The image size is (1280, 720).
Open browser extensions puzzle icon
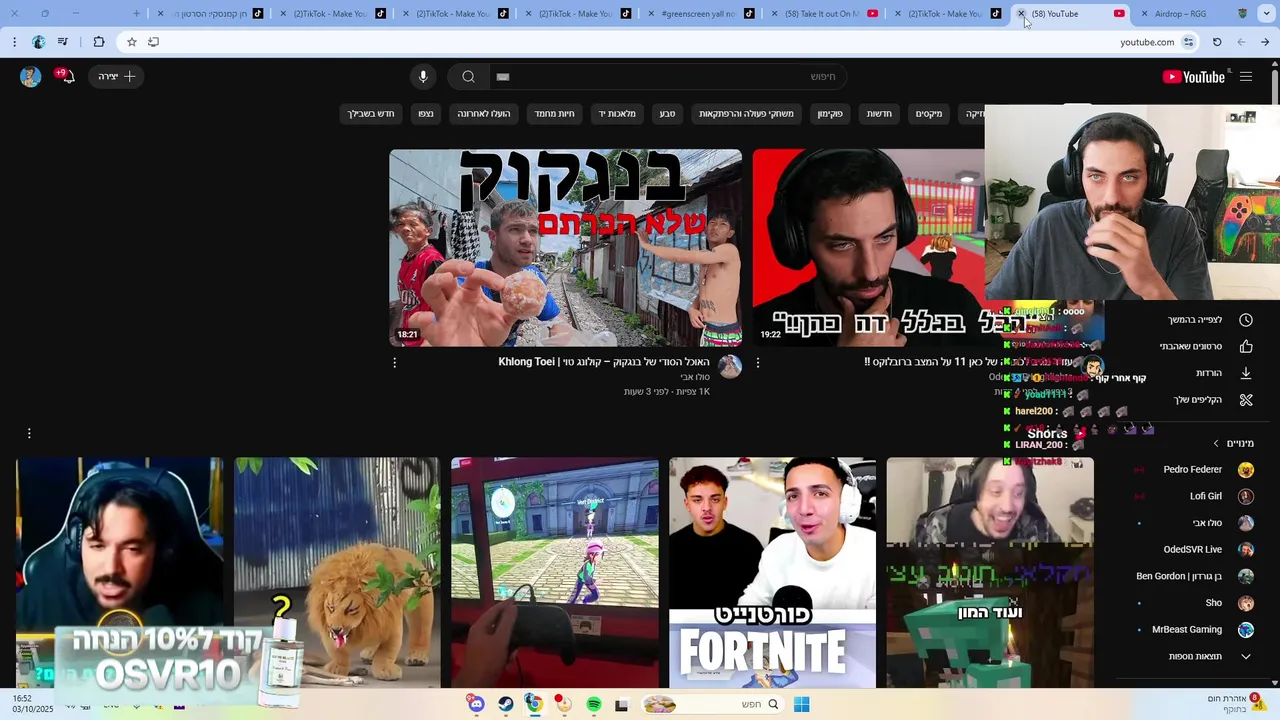(98, 42)
